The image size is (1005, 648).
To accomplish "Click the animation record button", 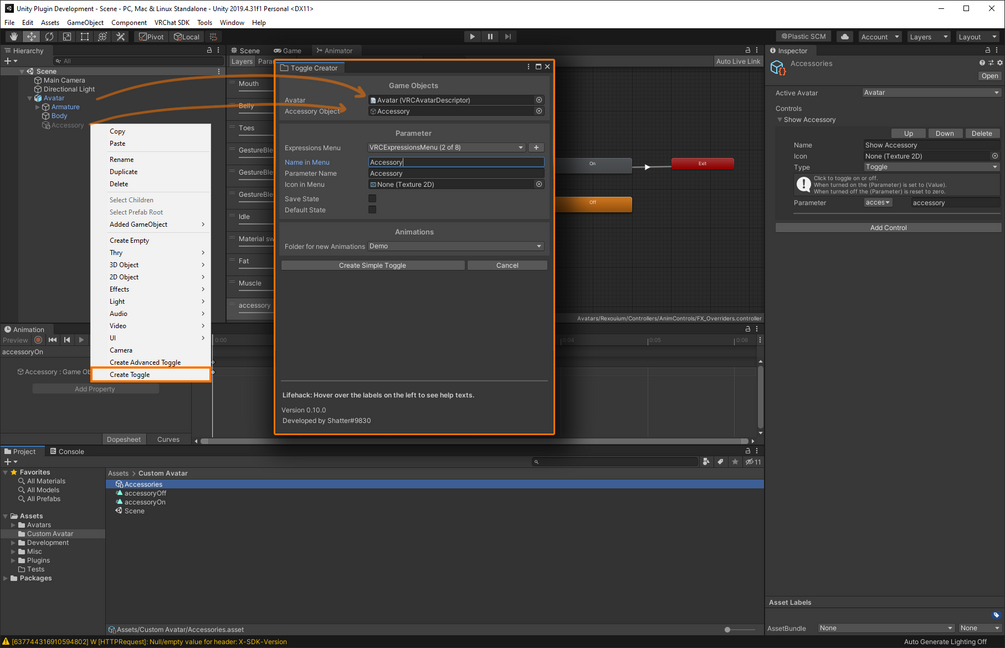I will click(38, 340).
